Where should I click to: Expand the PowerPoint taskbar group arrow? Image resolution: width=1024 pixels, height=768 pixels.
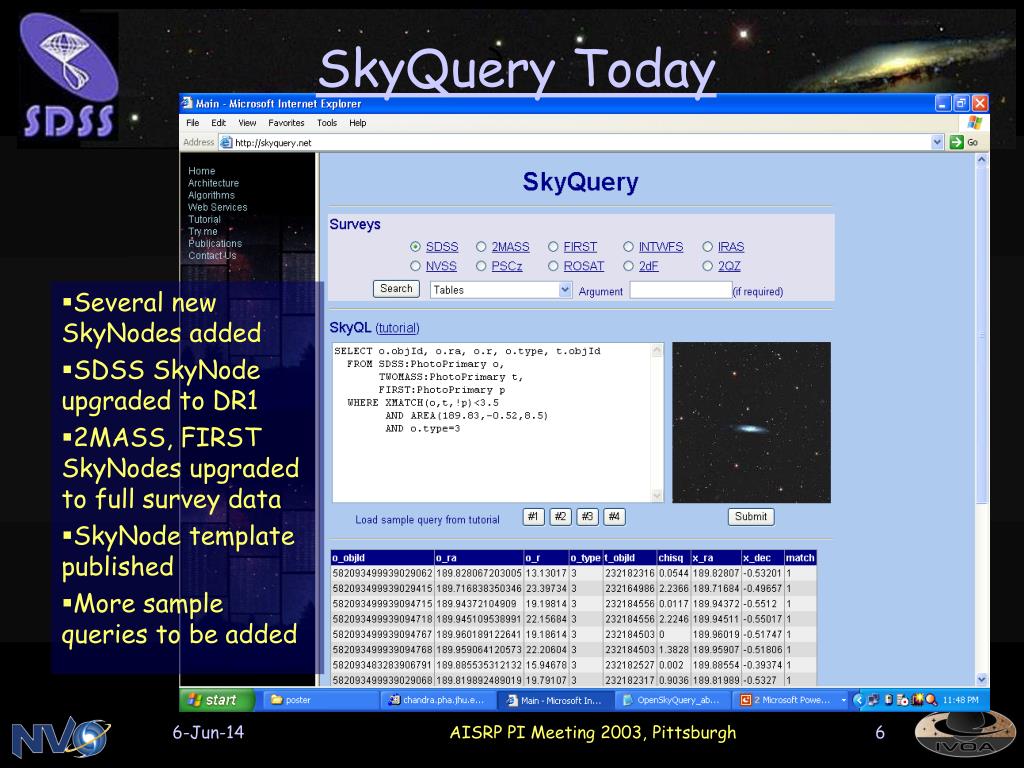point(843,700)
